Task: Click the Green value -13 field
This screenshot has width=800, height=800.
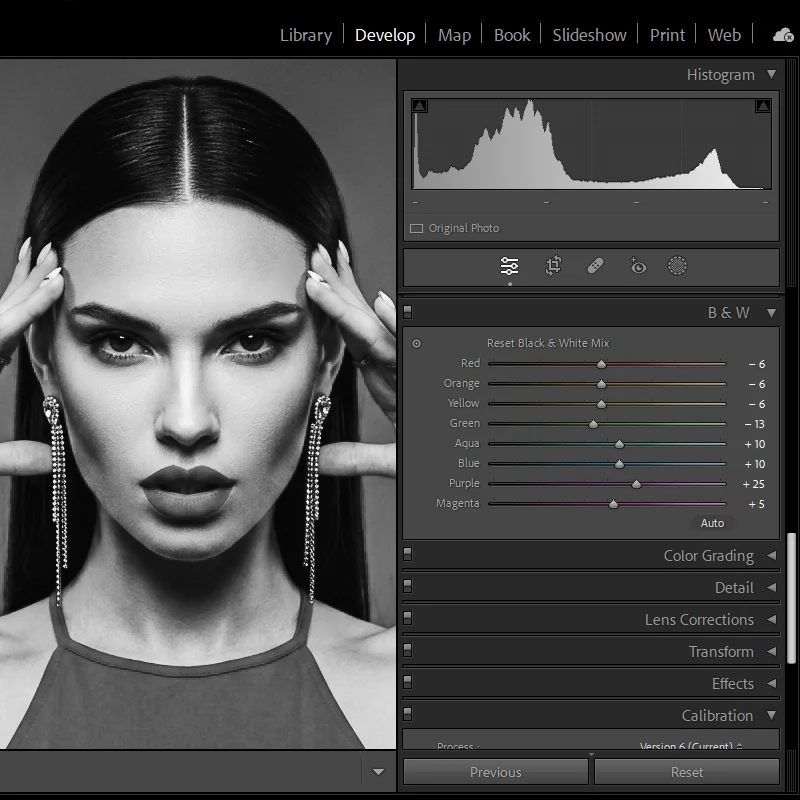Action: click(x=754, y=424)
